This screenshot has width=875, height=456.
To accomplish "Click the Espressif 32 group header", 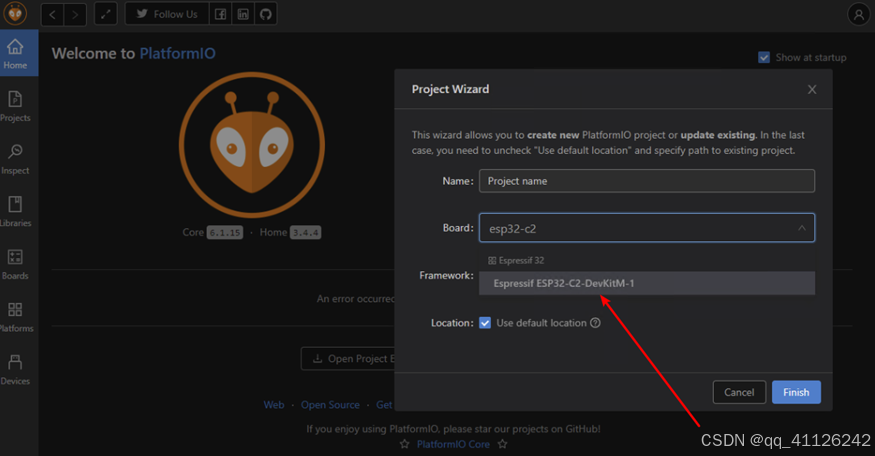I will point(516,260).
